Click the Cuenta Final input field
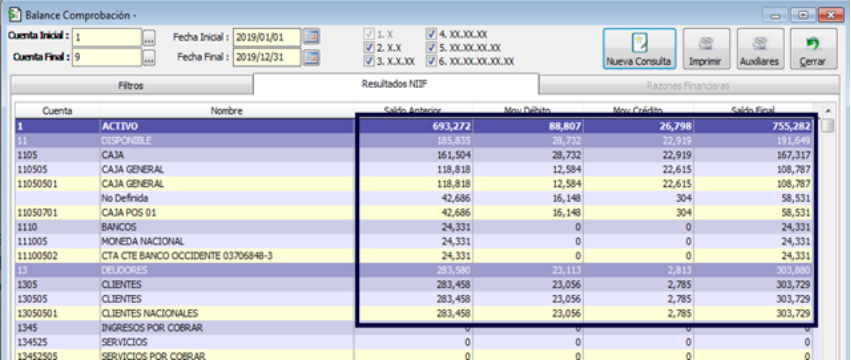 tap(106, 57)
